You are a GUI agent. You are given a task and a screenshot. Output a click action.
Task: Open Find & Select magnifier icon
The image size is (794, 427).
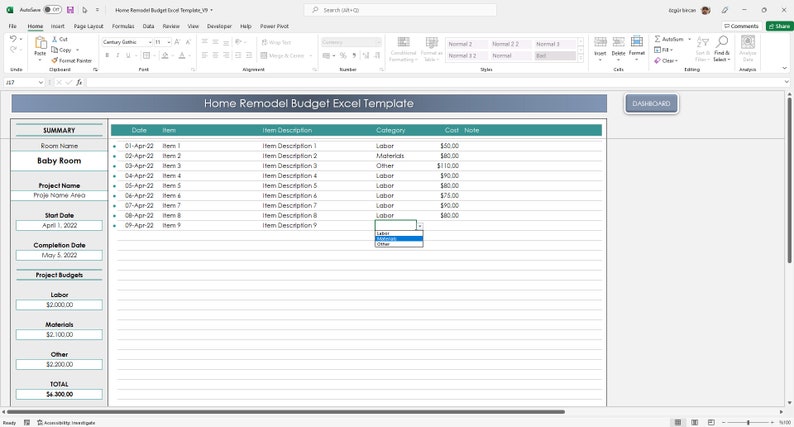point(722,42)
